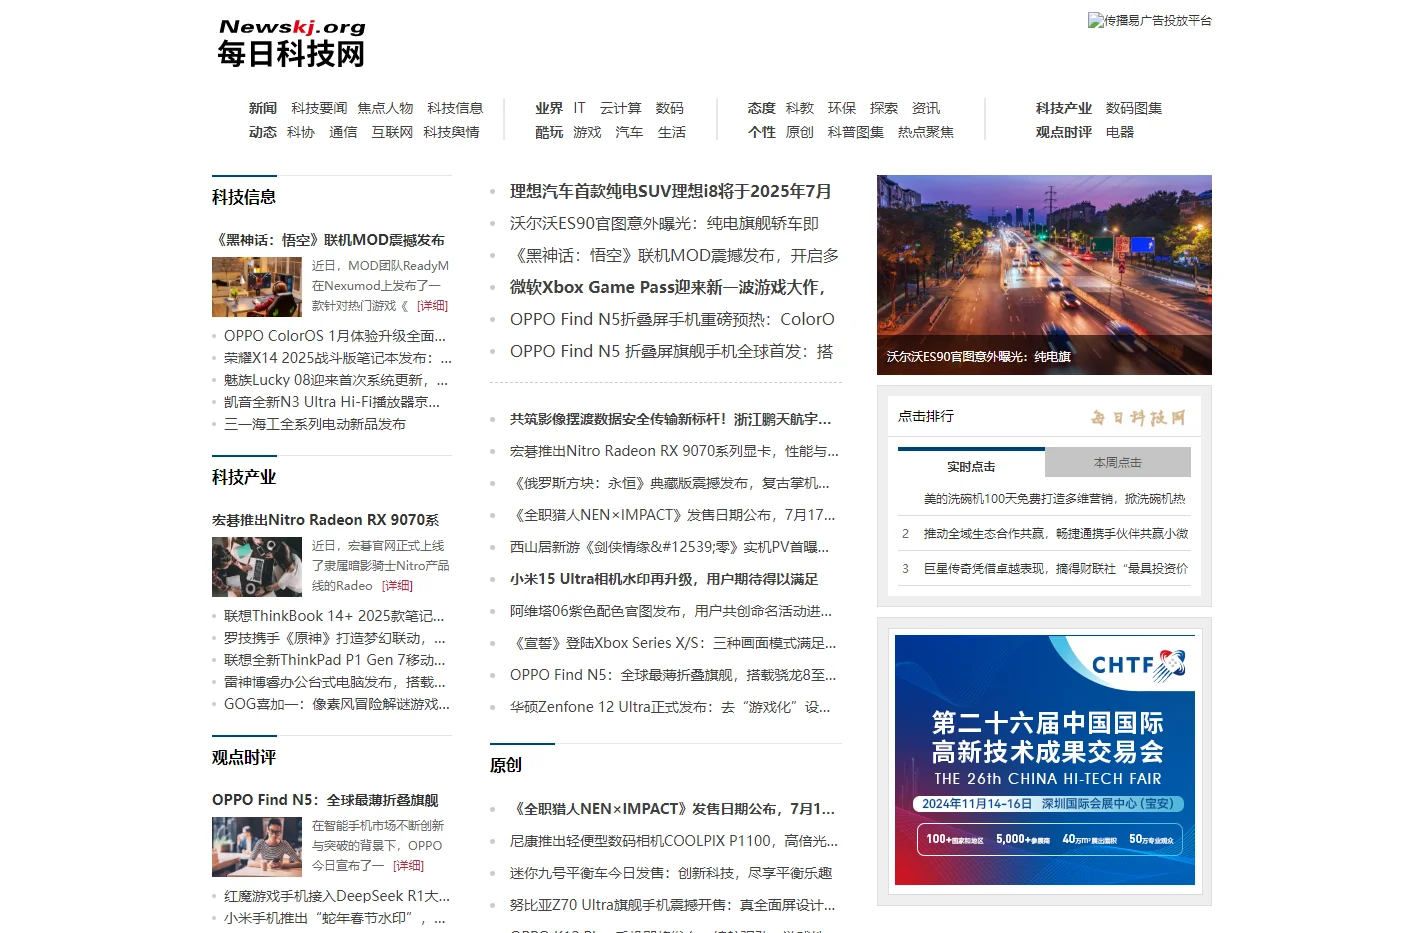Select the 云计算 navigation link
1424x933 pixels.
coord(620,108)
